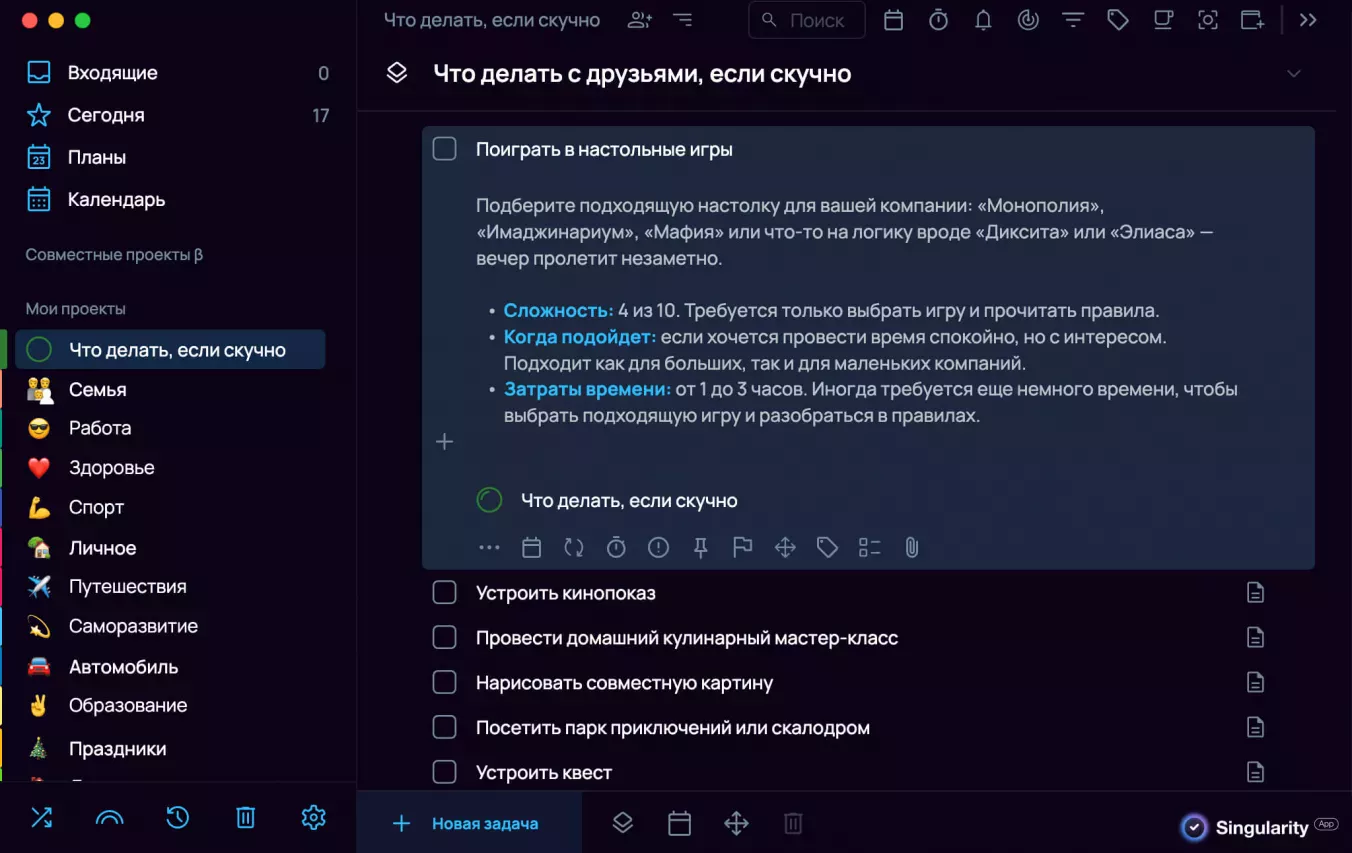
Task: Add block with plus below task note
Action: [x=444, y=441]
